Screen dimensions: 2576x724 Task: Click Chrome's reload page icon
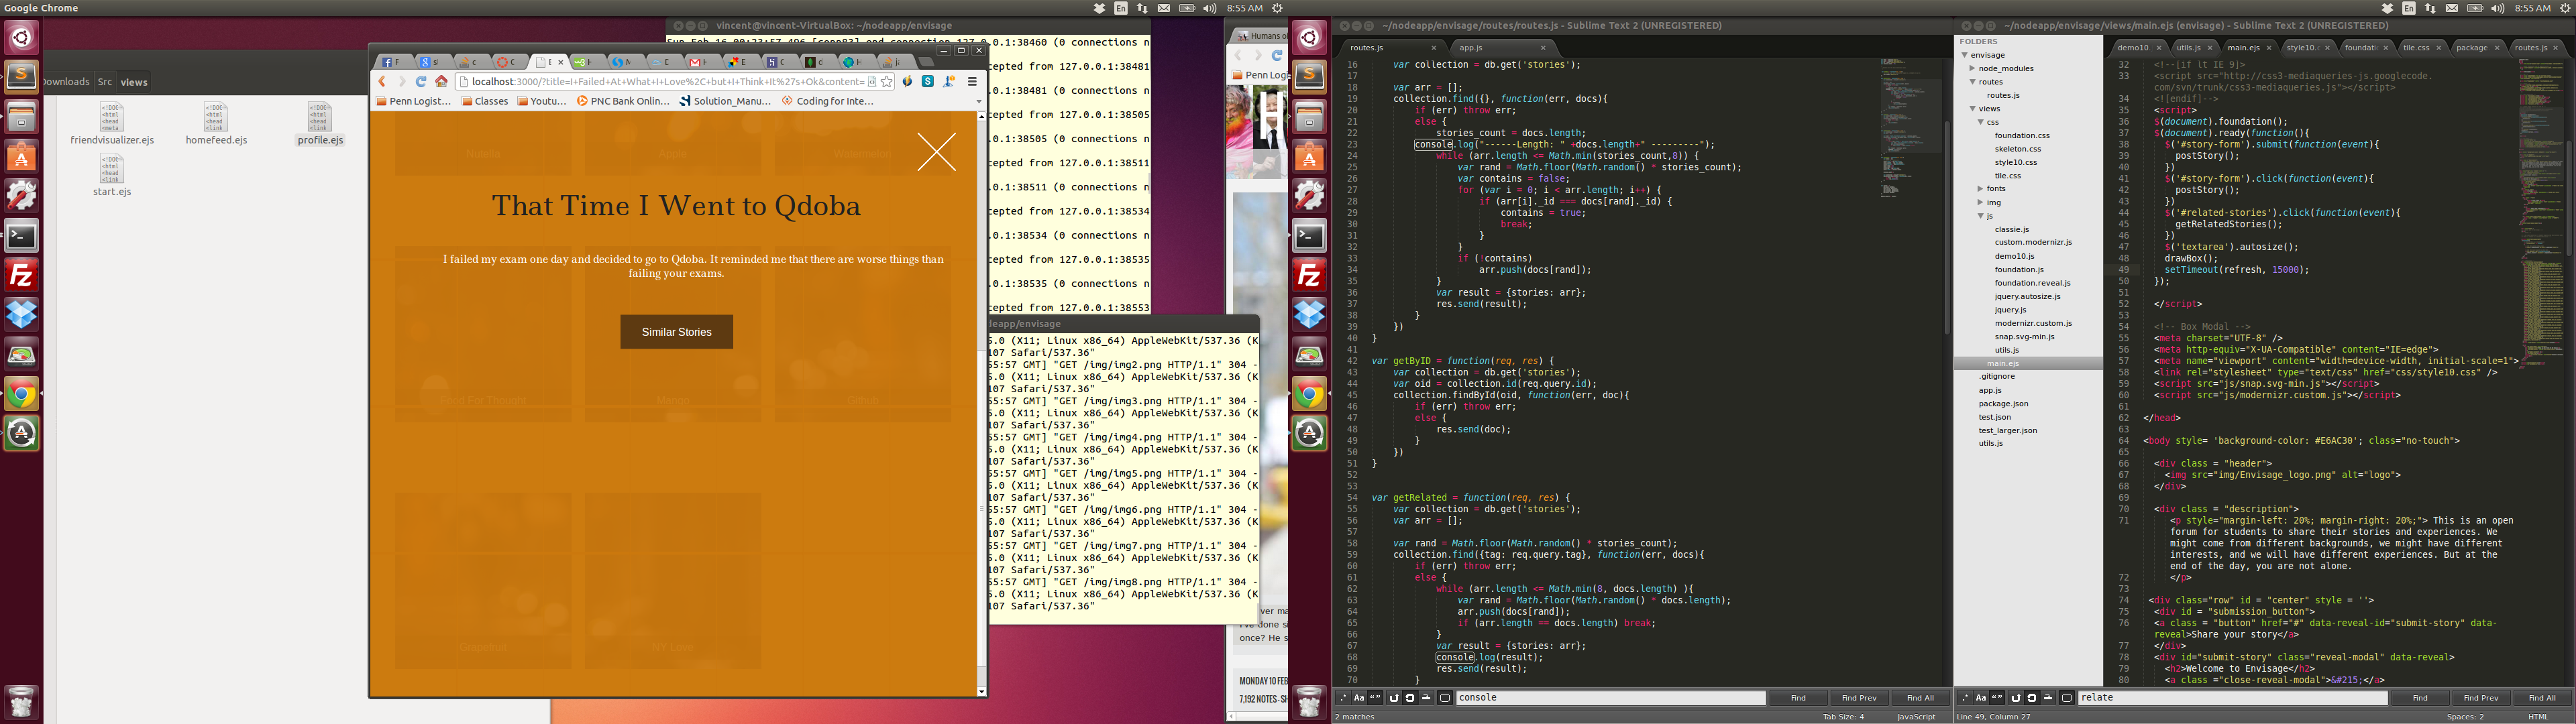421,82
